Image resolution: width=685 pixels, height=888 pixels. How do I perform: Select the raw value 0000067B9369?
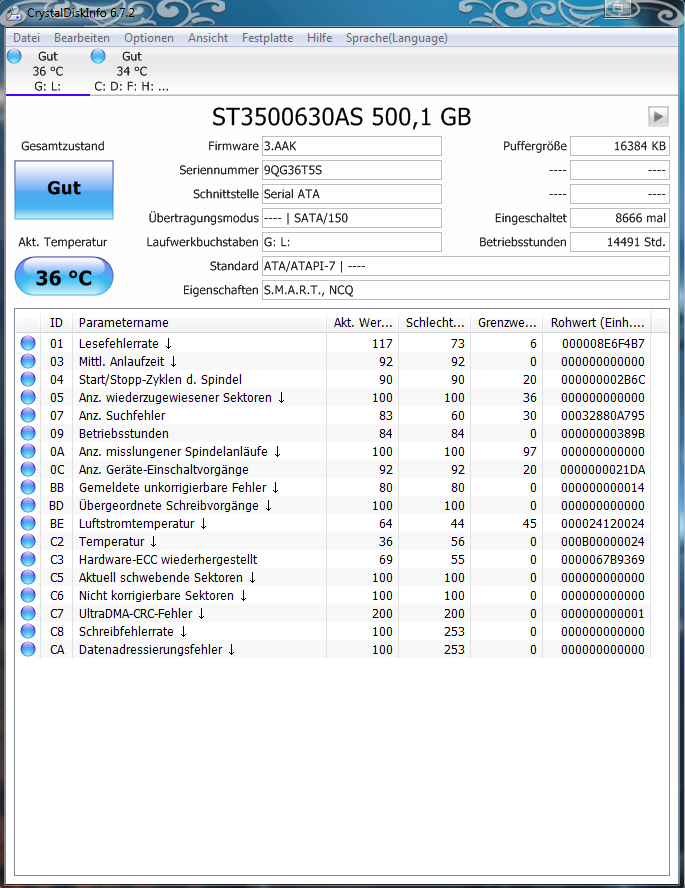tap(603, 560)
